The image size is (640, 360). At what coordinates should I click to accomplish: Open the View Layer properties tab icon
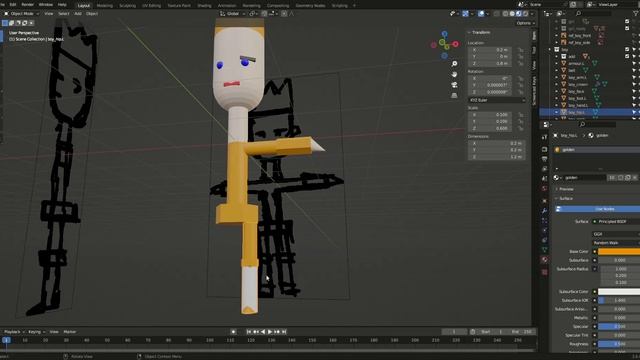pyautogui.click(x=544, y=169)
